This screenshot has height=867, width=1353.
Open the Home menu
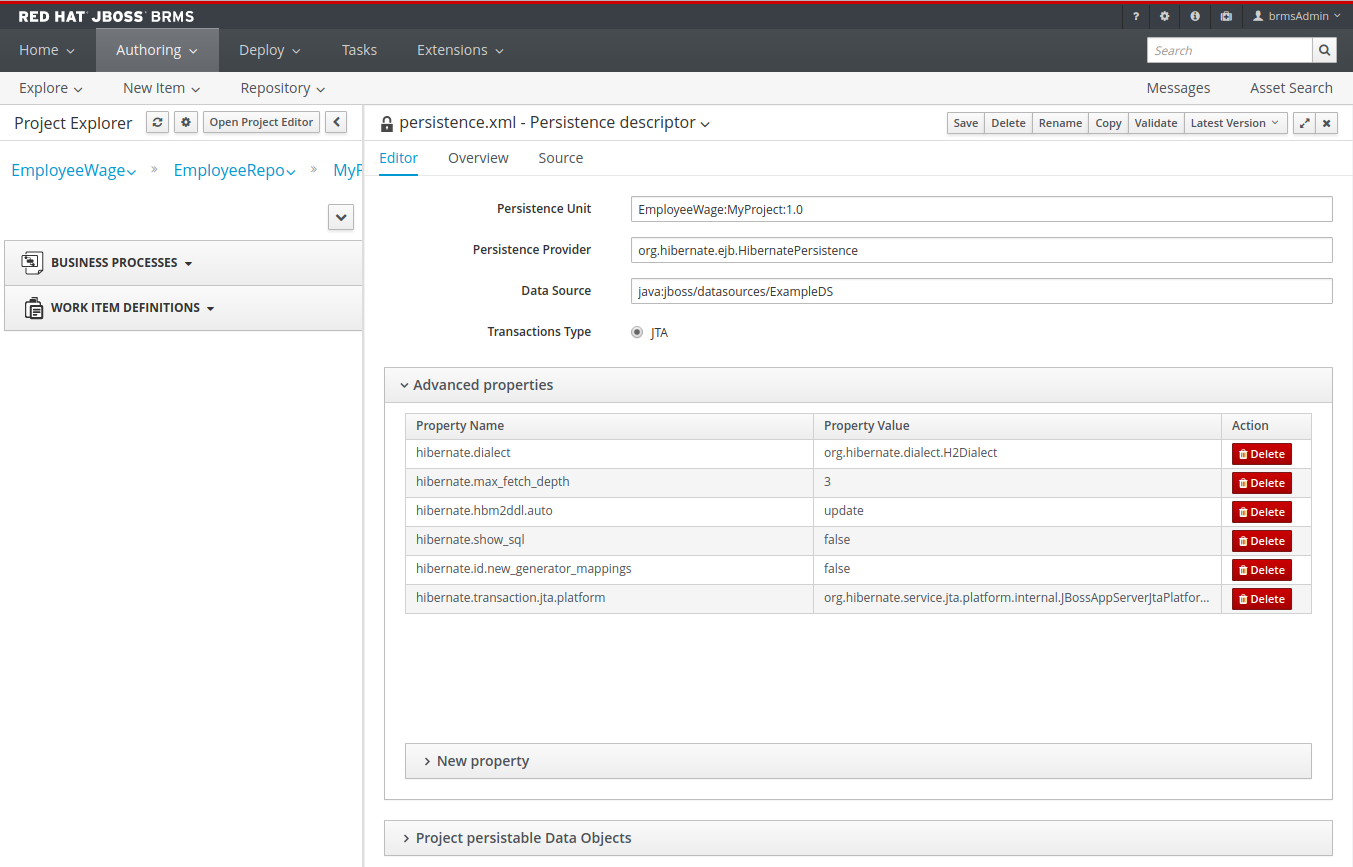click(x=47, y=50)
